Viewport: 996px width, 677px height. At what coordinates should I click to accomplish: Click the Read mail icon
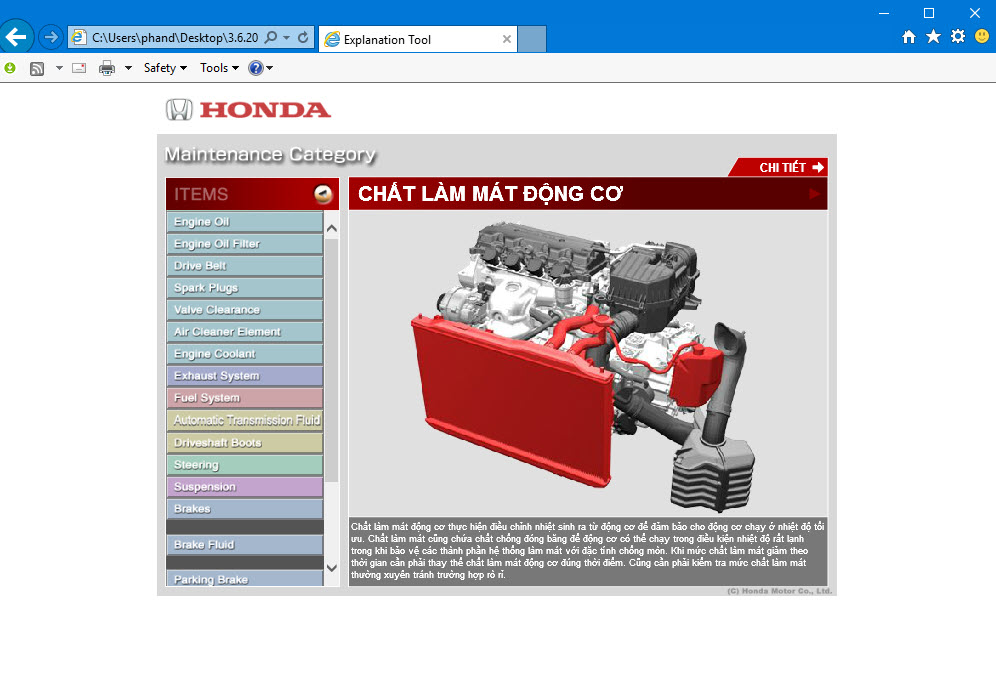tap(79, 68)
